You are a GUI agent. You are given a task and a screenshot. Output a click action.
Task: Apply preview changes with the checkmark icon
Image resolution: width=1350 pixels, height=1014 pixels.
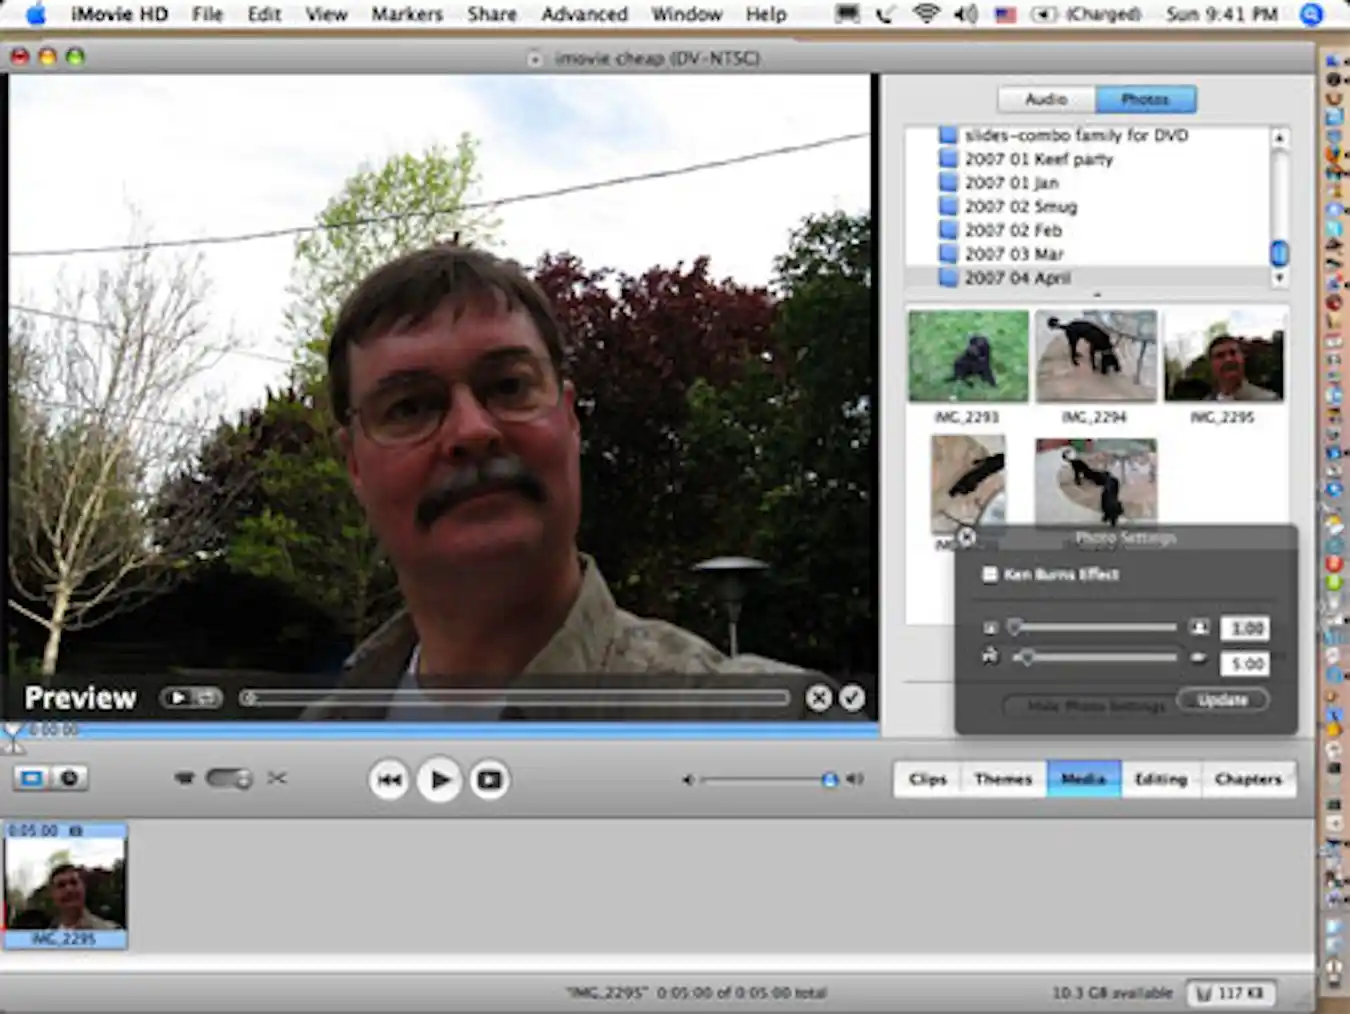click(852, 698)
